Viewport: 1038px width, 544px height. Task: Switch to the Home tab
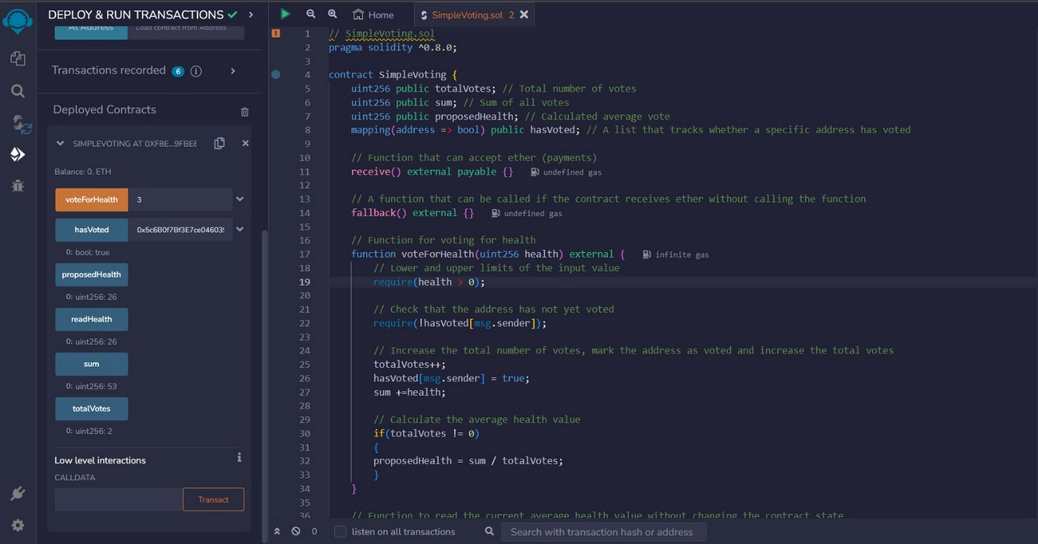[373, 15]
